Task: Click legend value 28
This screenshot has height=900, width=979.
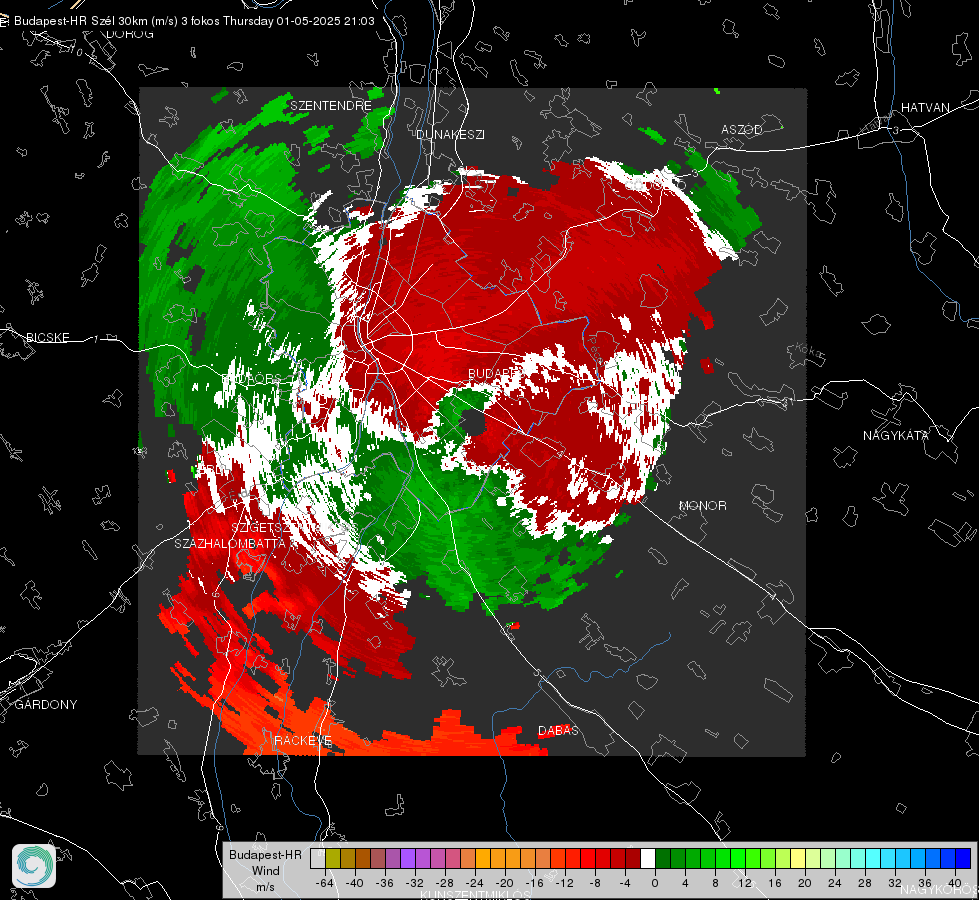Action: pyautogui.click(x=865, y=883)
